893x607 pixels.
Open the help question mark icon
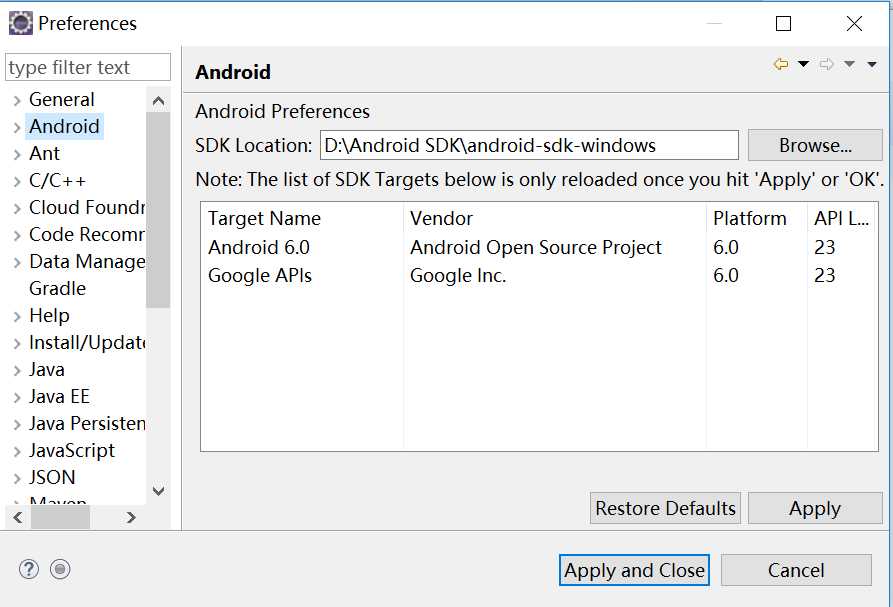pos(28,569)
